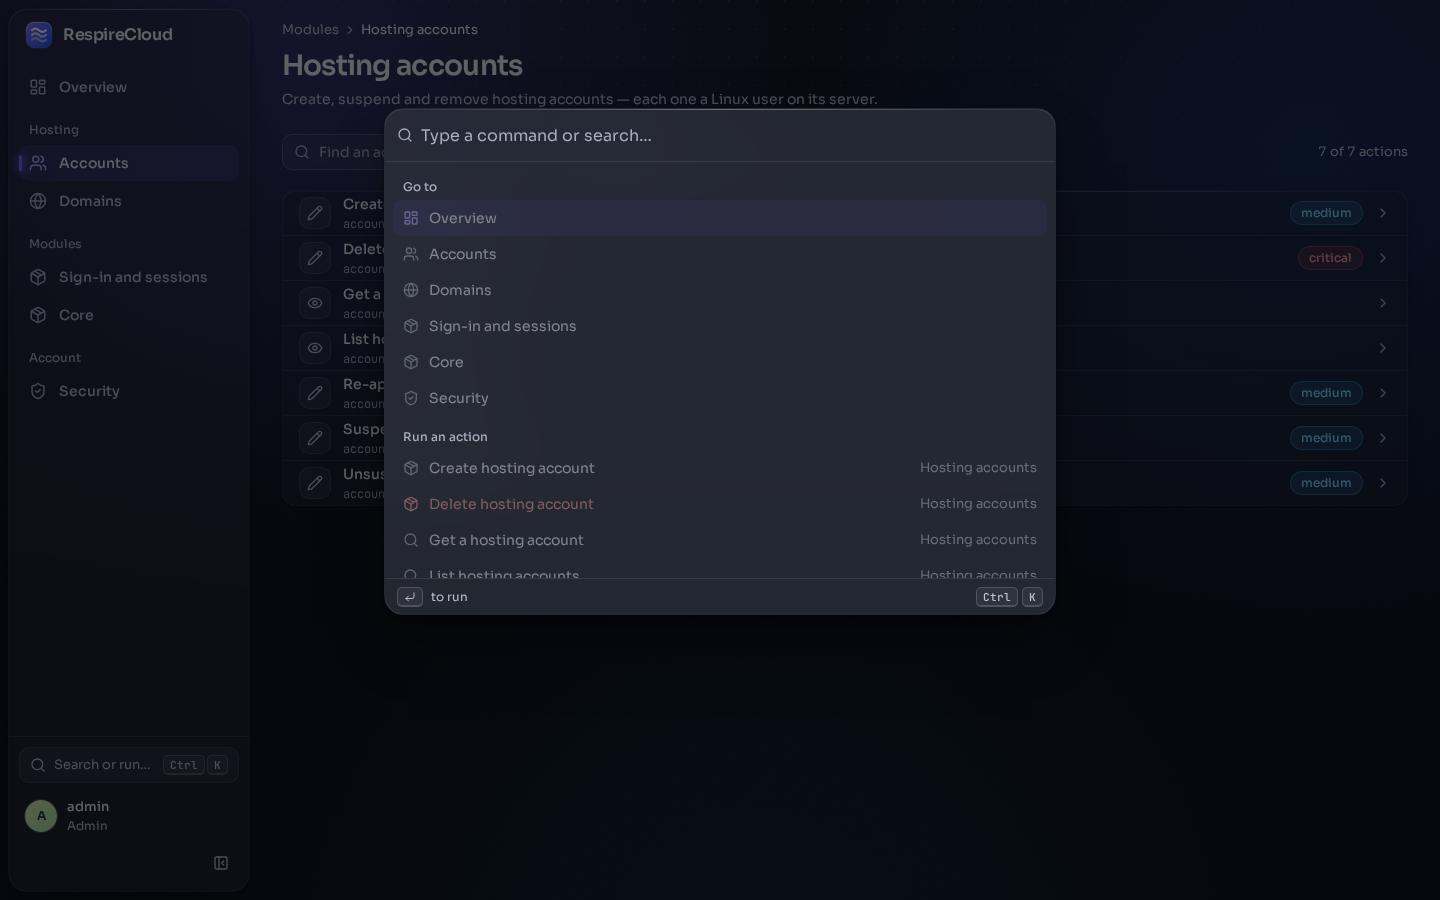
Task: Click the '7 of 7 actions' counter
Action: (x=1362, y=152)
